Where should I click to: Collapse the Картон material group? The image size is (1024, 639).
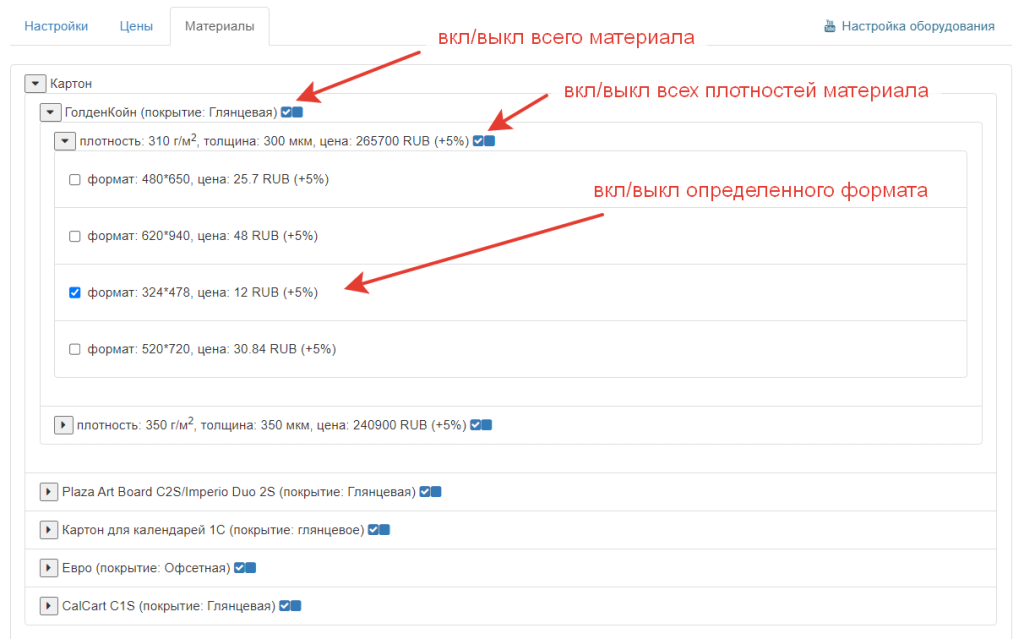36,84
